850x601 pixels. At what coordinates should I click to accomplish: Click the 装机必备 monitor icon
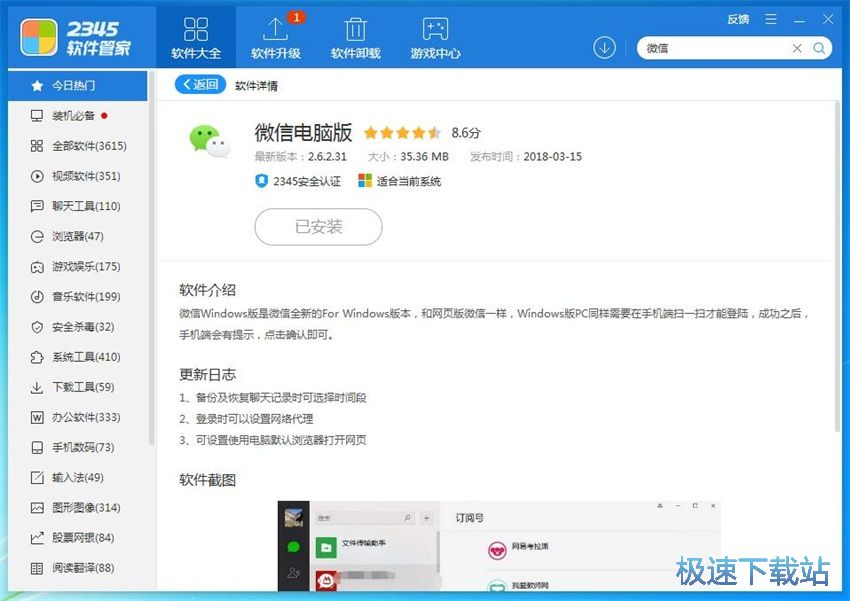point(37,115)
